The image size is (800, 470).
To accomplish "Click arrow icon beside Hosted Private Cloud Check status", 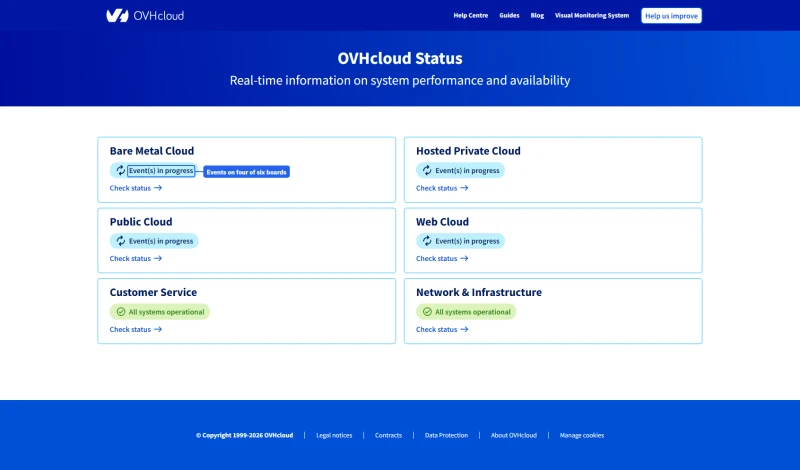I will click(x=464, y=188).
